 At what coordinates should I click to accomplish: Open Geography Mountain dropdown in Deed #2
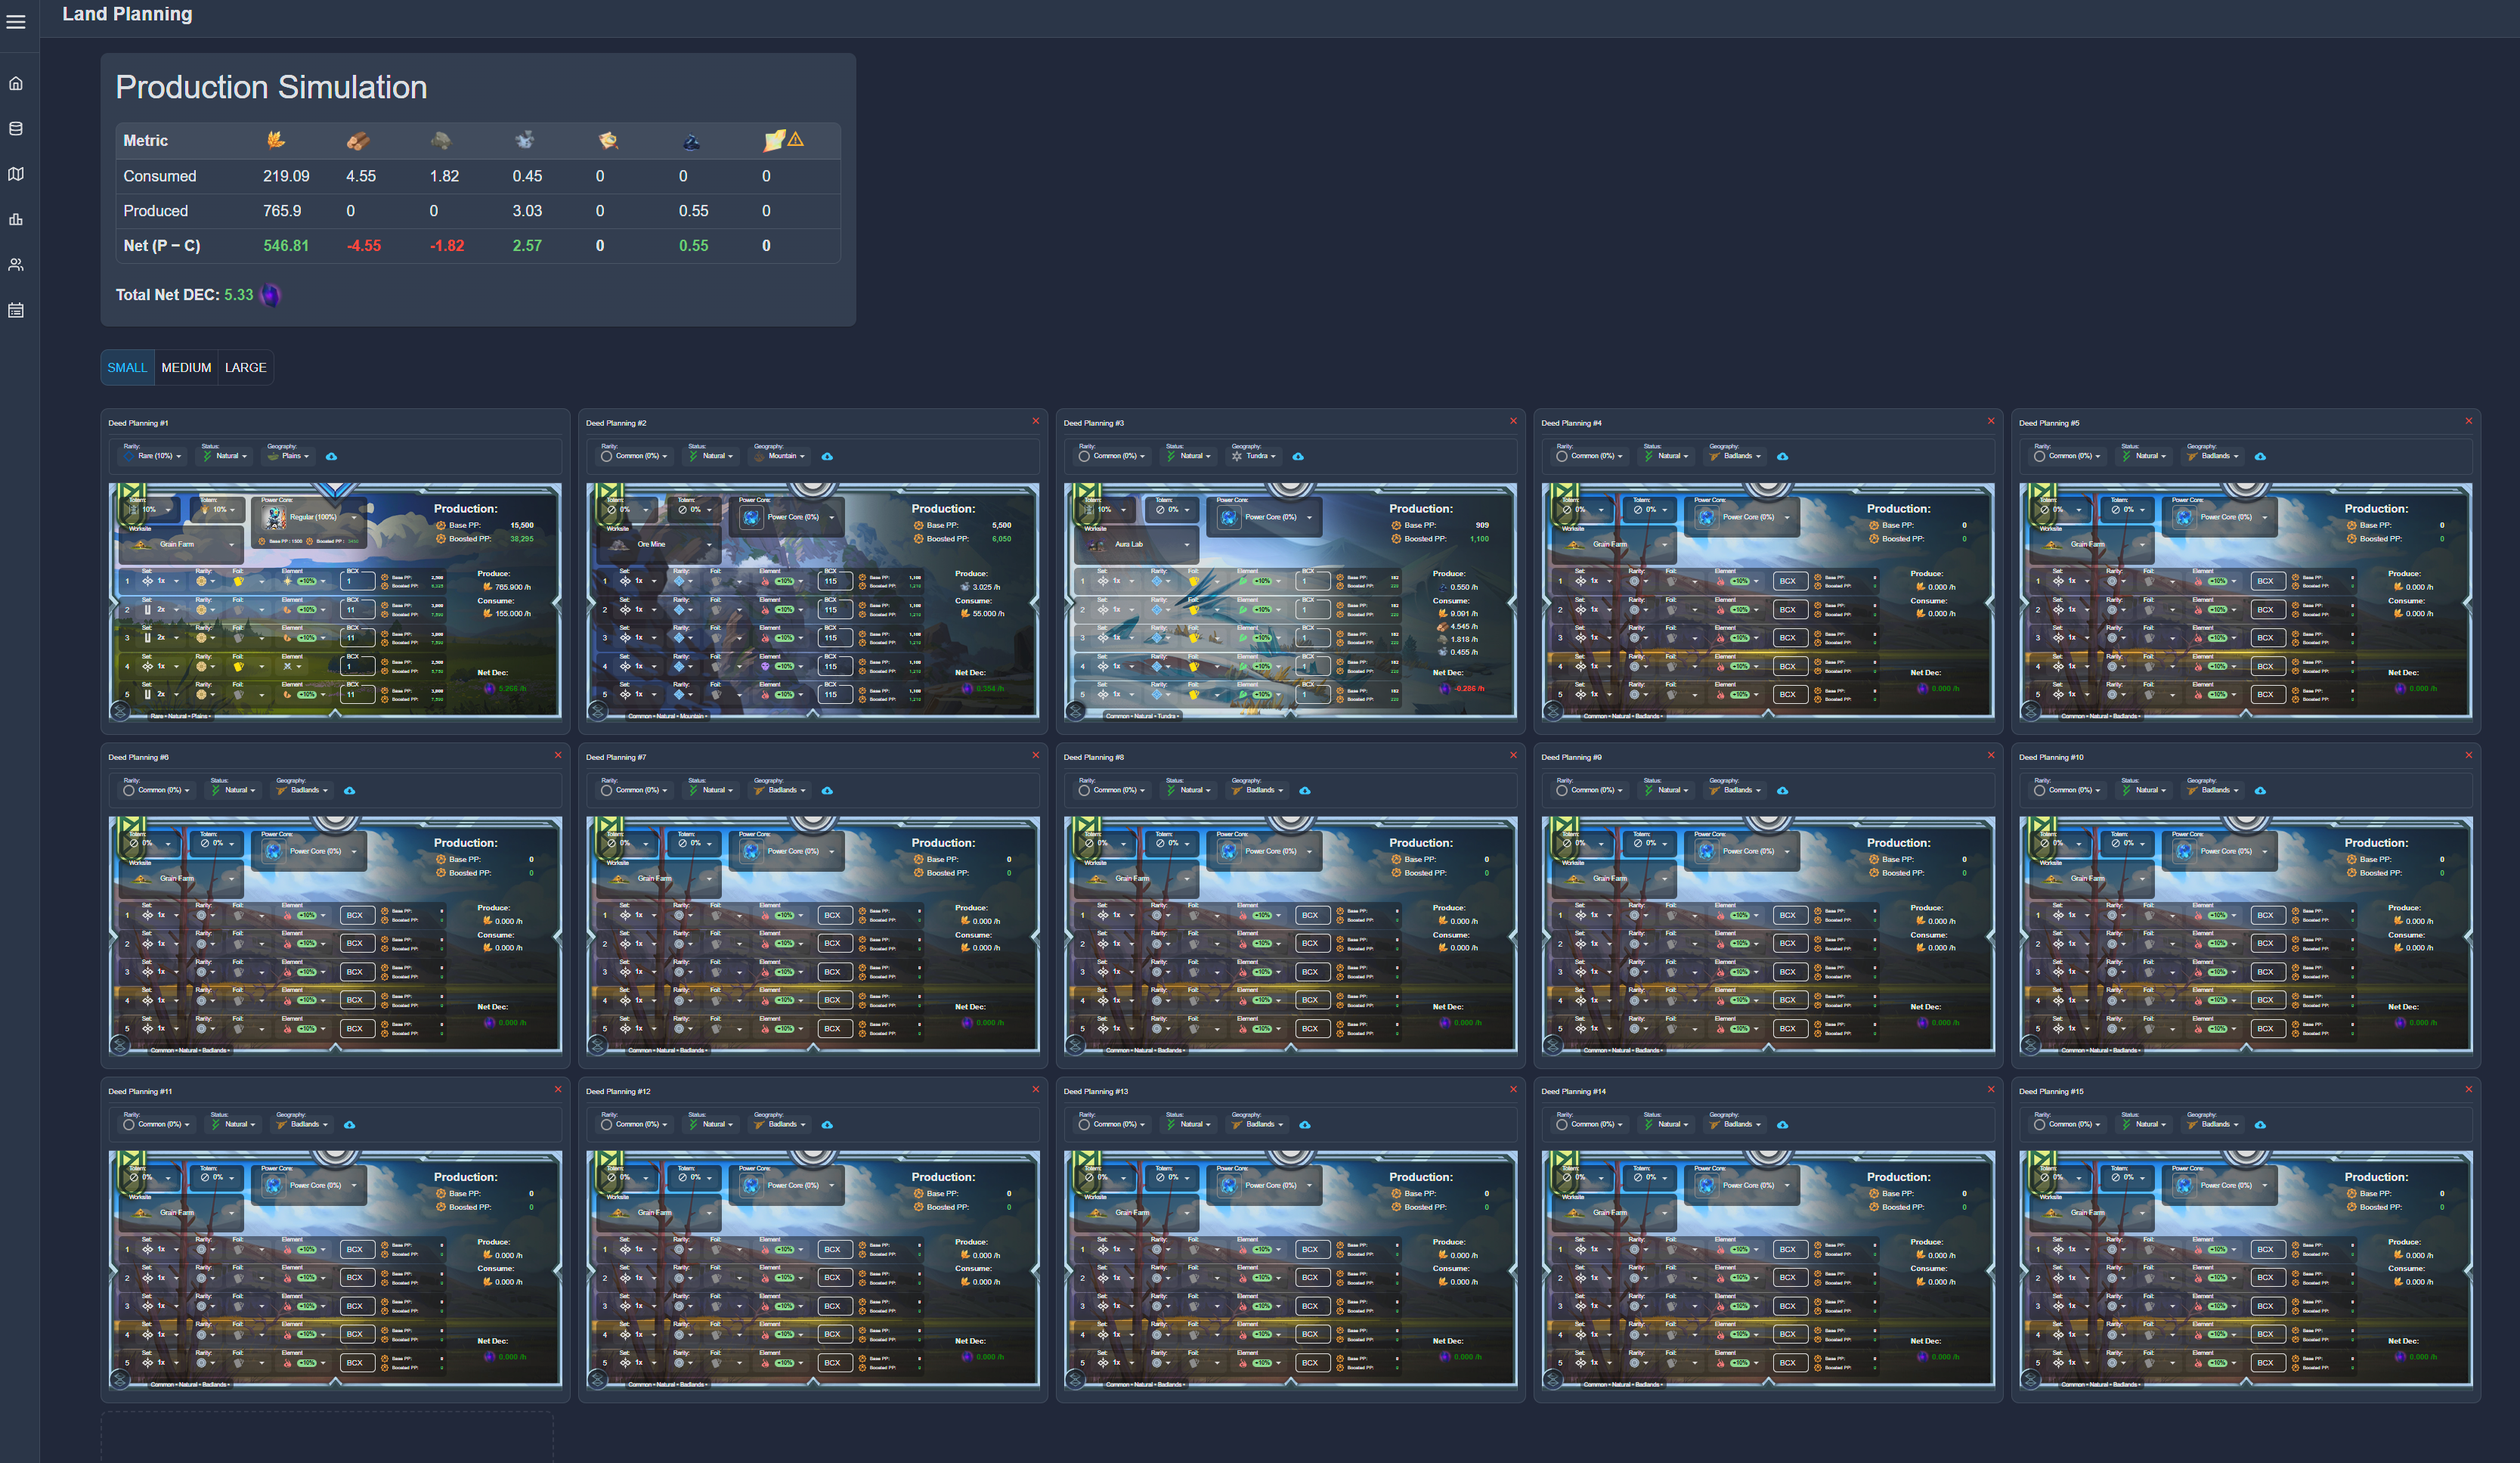point(780,456)
